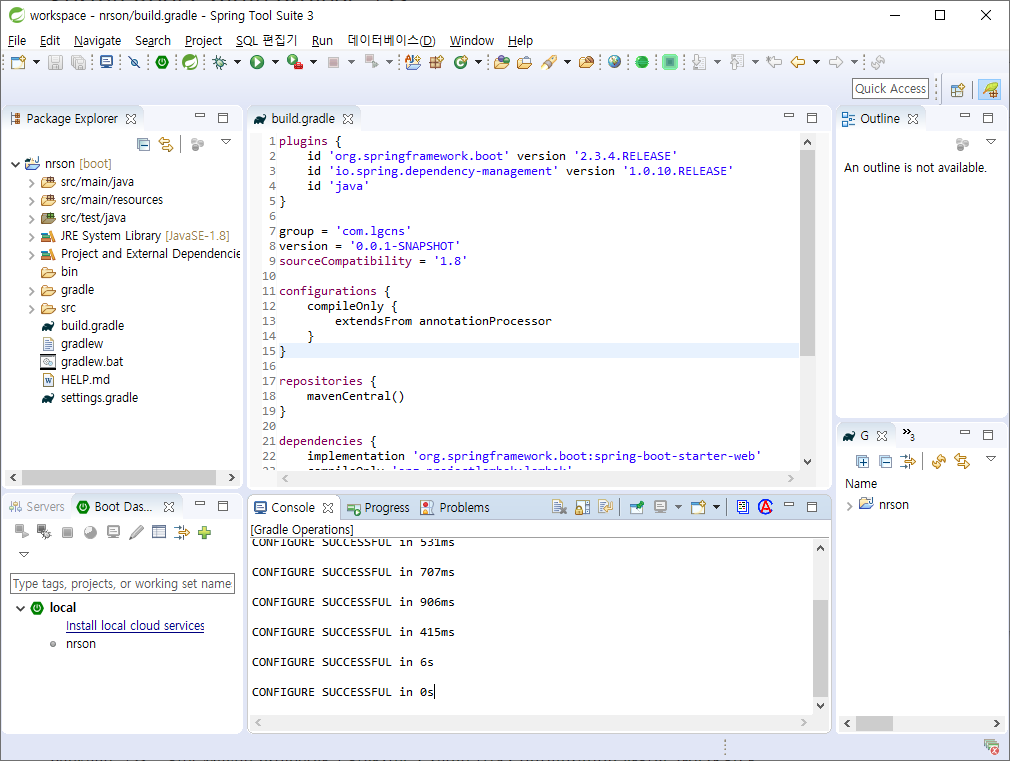Toggle the filters icon in Boot Dashboard toolbar
The height and width of the screenshot is (761, 1010).
[182, 532]
